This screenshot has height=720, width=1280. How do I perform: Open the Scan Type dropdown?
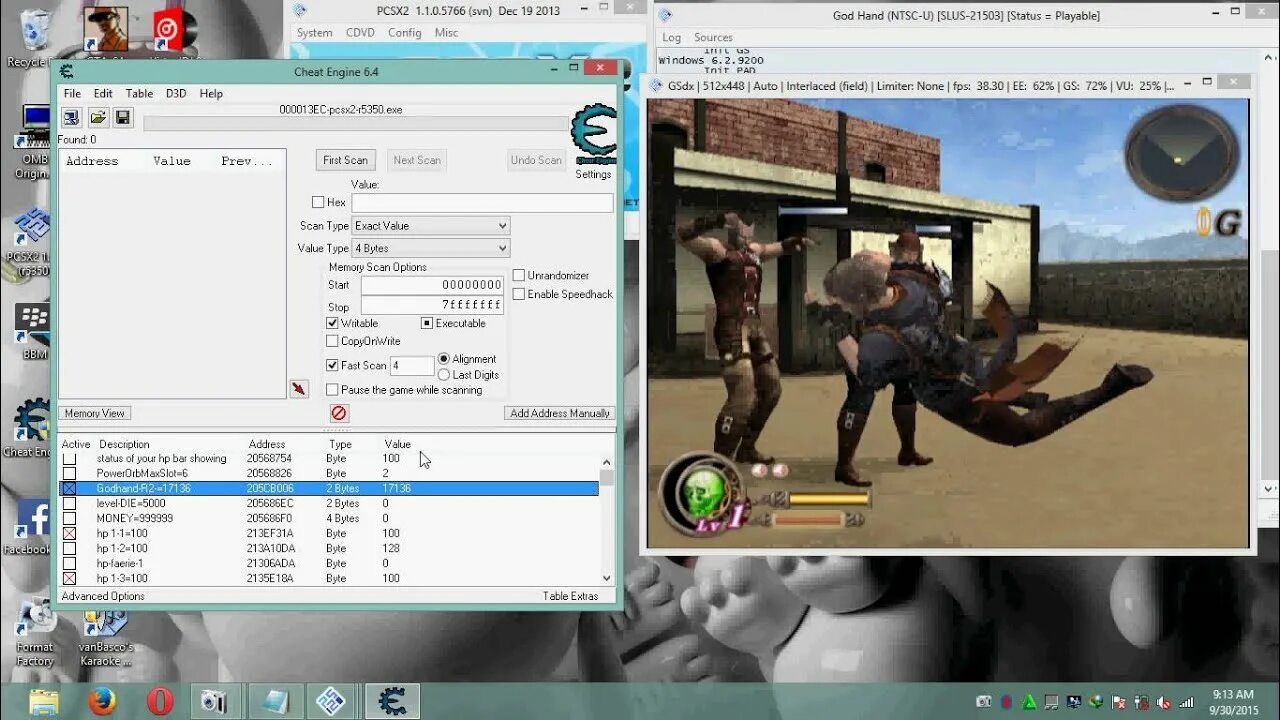click(431, 226)
